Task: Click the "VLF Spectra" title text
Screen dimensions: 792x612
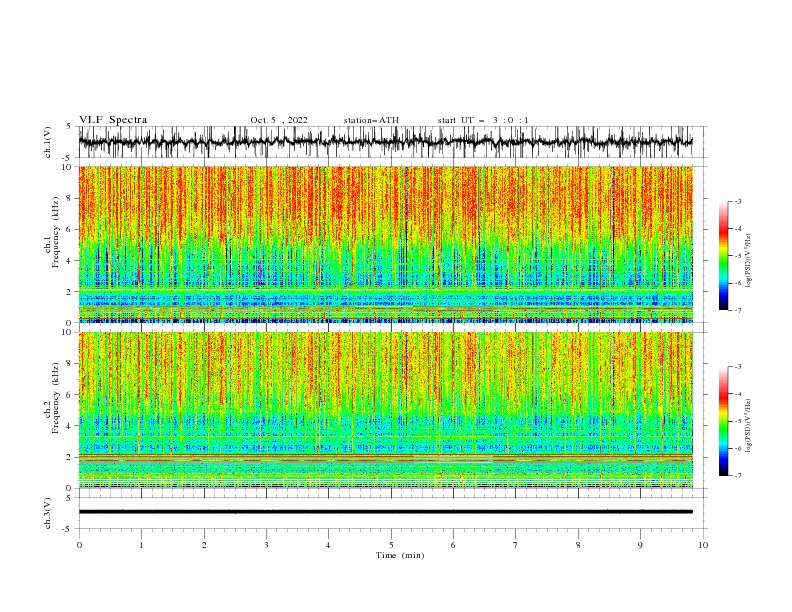Action: click(x=113, y=120)
